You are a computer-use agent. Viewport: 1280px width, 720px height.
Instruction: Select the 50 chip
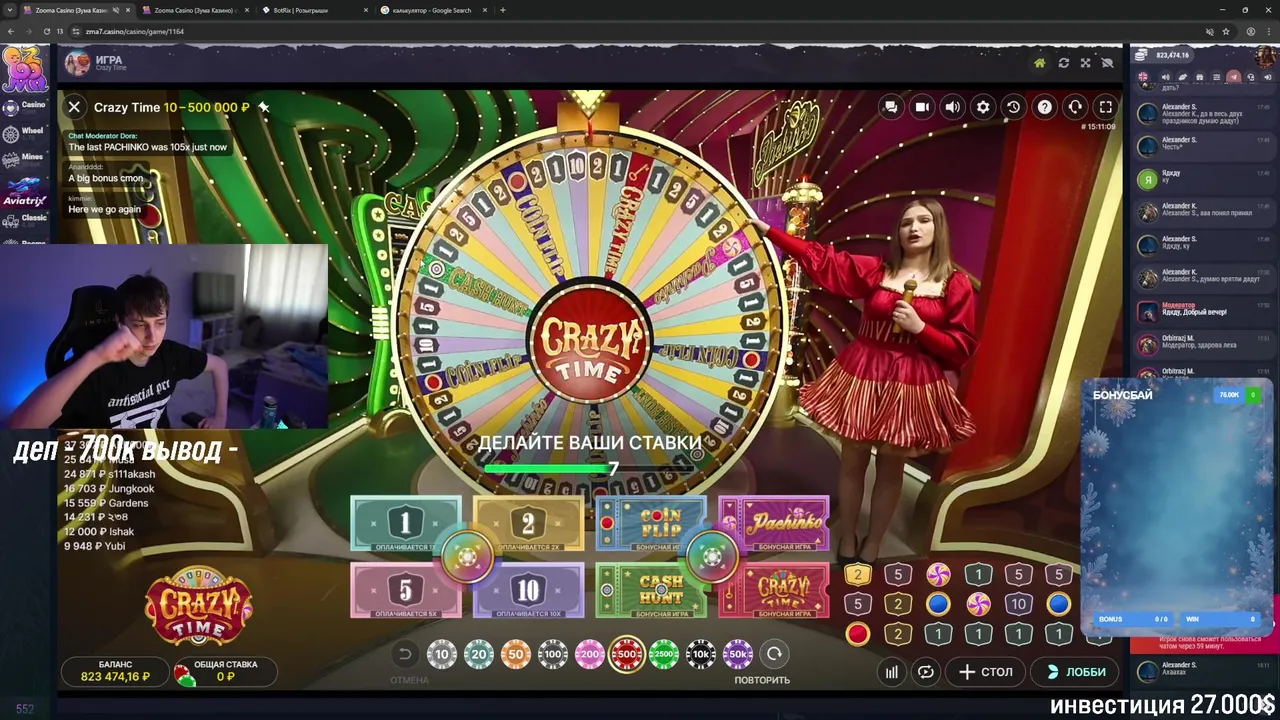515,654
